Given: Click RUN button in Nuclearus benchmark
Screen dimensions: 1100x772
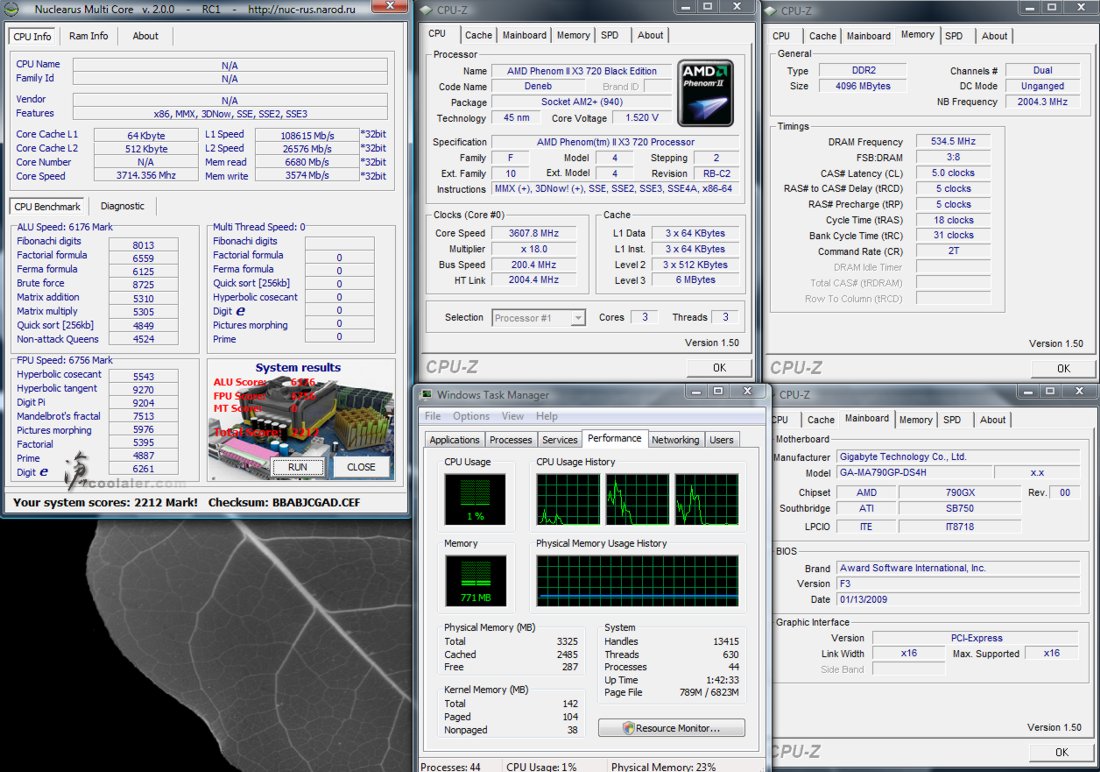Looking at the screenshot, I should coord(297,467).
